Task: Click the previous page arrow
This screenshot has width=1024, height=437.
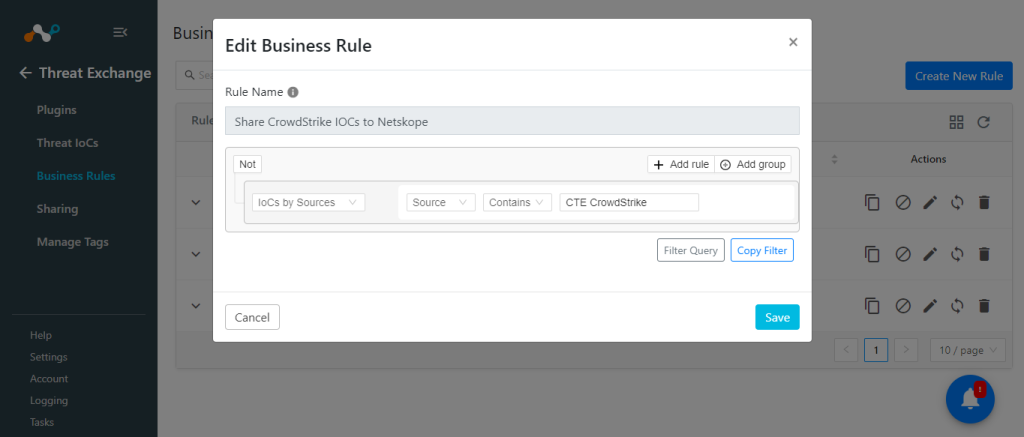Action: point(846,350)
